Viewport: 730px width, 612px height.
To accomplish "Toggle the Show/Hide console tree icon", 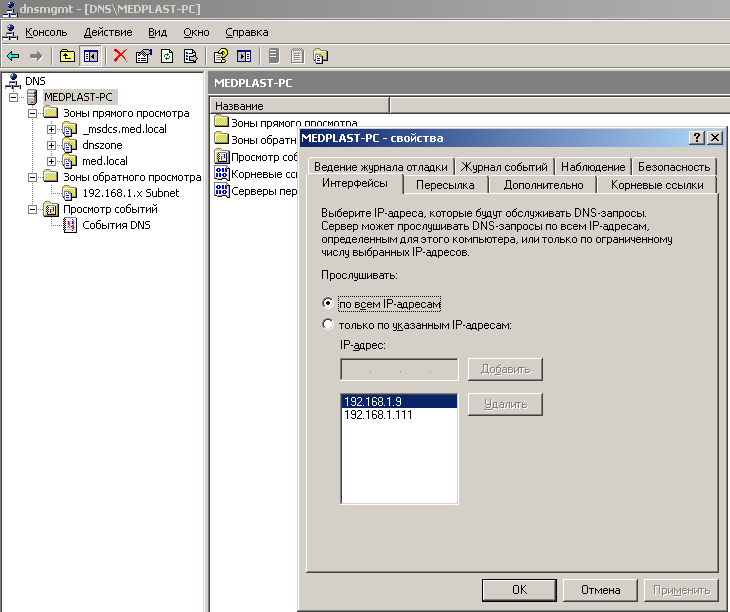I will [90, 56].
